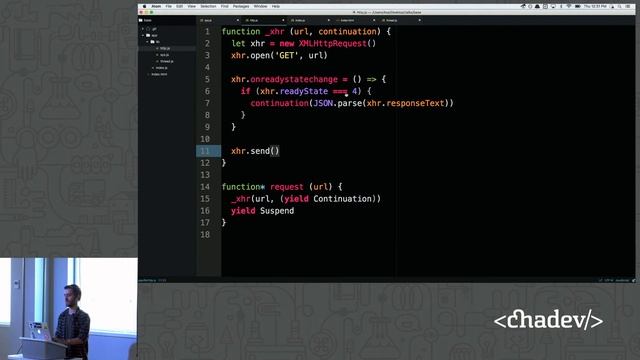The image size is (640, 360).
Task: Place cursor on XMLHttpRequest in line 2
Action: coord(333,44)
